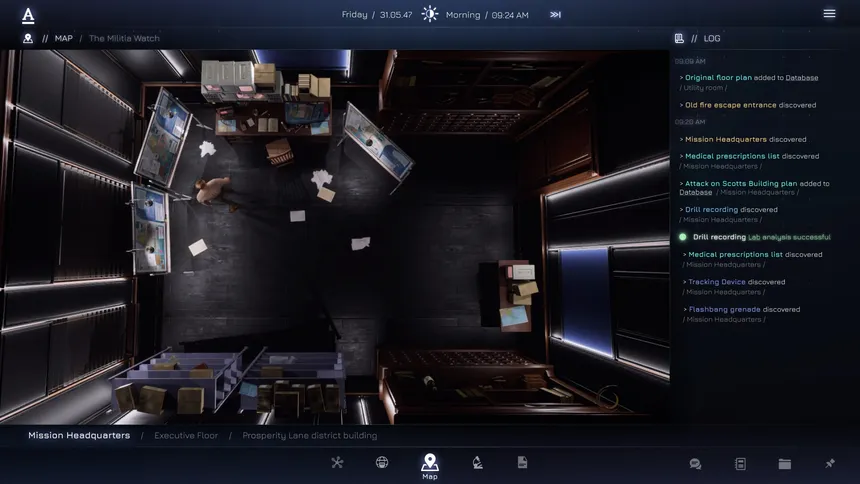Open the mind map network icon
The width and height of the screenshot is (860, 484).
(x=337, y=463)
